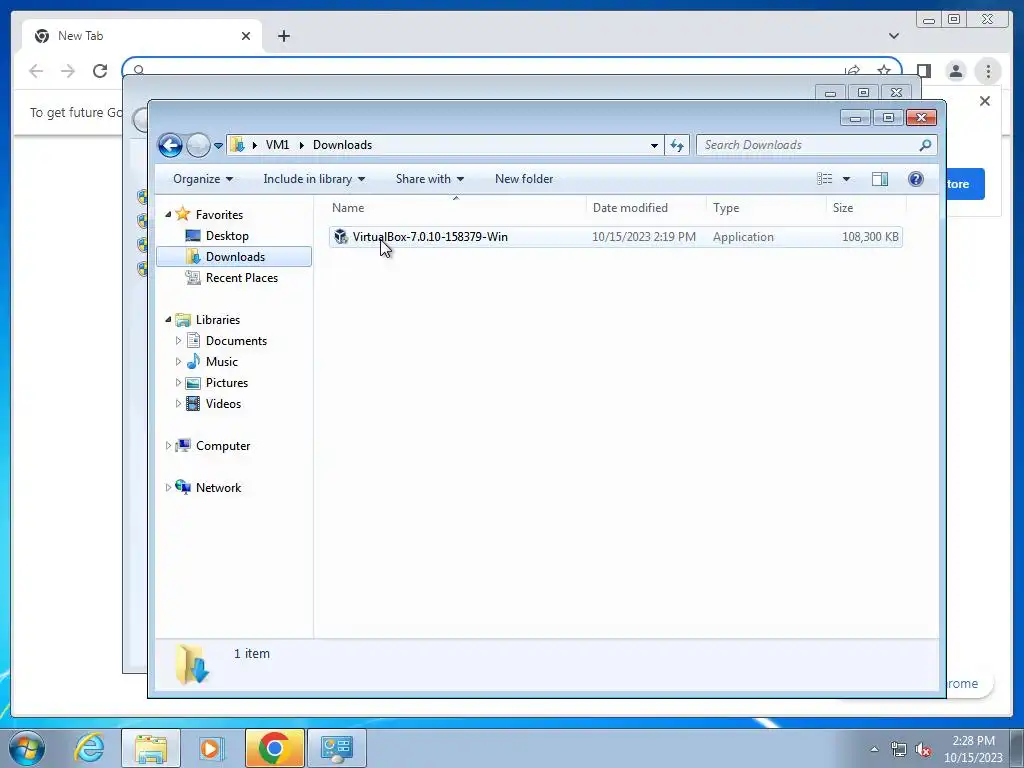Bookmark this page with the star icon
This screenshot has height=768, width=1024.
[x=884, y=70]
